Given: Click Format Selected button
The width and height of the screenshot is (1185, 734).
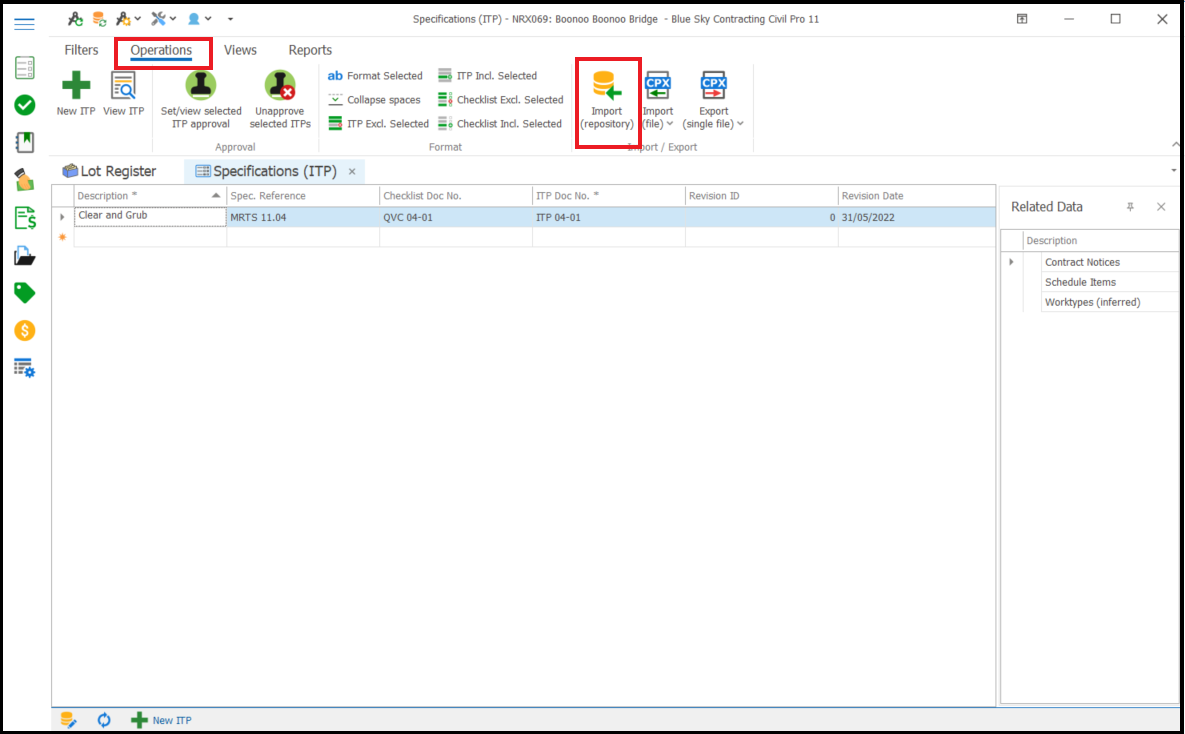Looking at the screenshot, I should (x=375, y=76).
